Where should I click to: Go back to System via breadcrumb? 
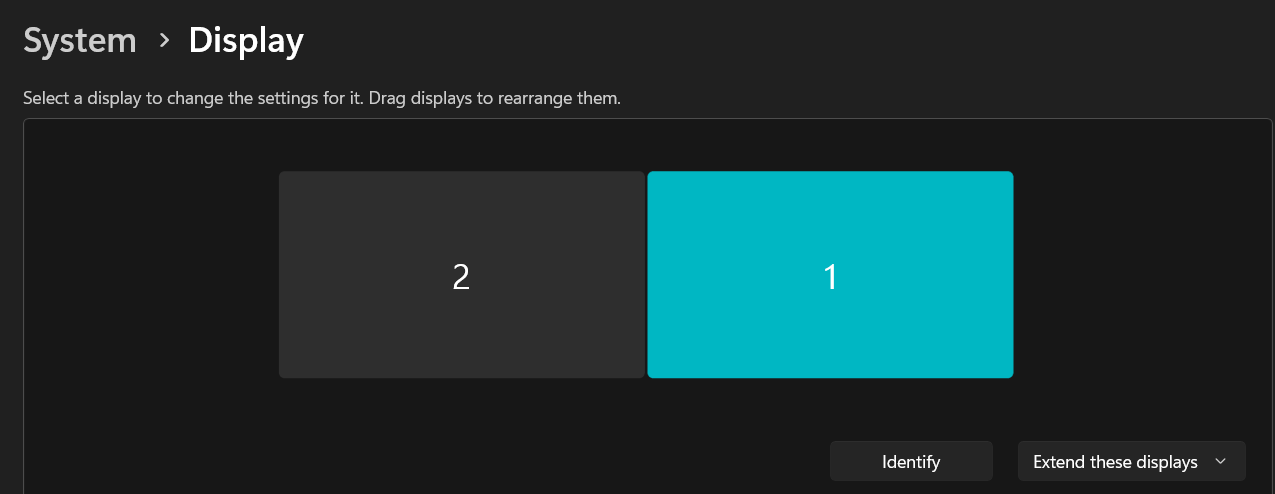click(80, 41)
